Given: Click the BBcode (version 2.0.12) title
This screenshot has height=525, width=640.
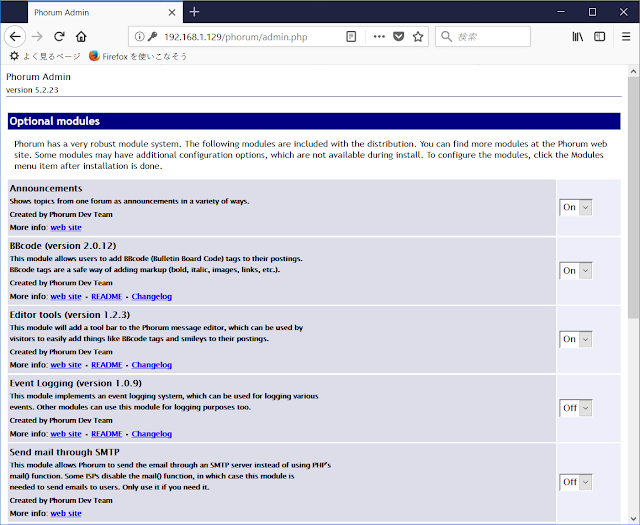Looking at the screenshot, I should (63, 246).
